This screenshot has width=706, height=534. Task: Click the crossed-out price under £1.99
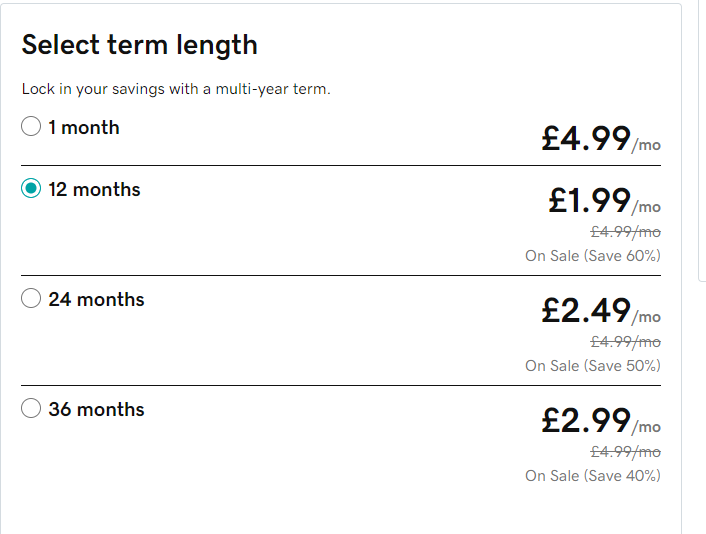click(625, 232)
